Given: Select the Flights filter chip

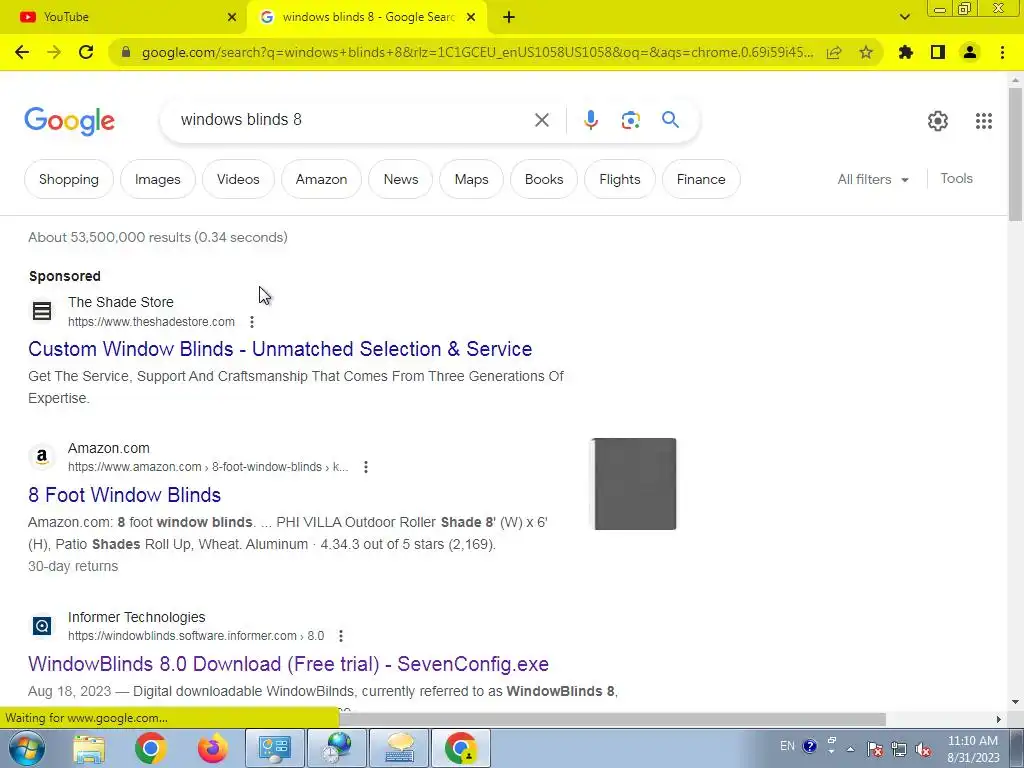Looking at the screenshot, I should [620, 179].
